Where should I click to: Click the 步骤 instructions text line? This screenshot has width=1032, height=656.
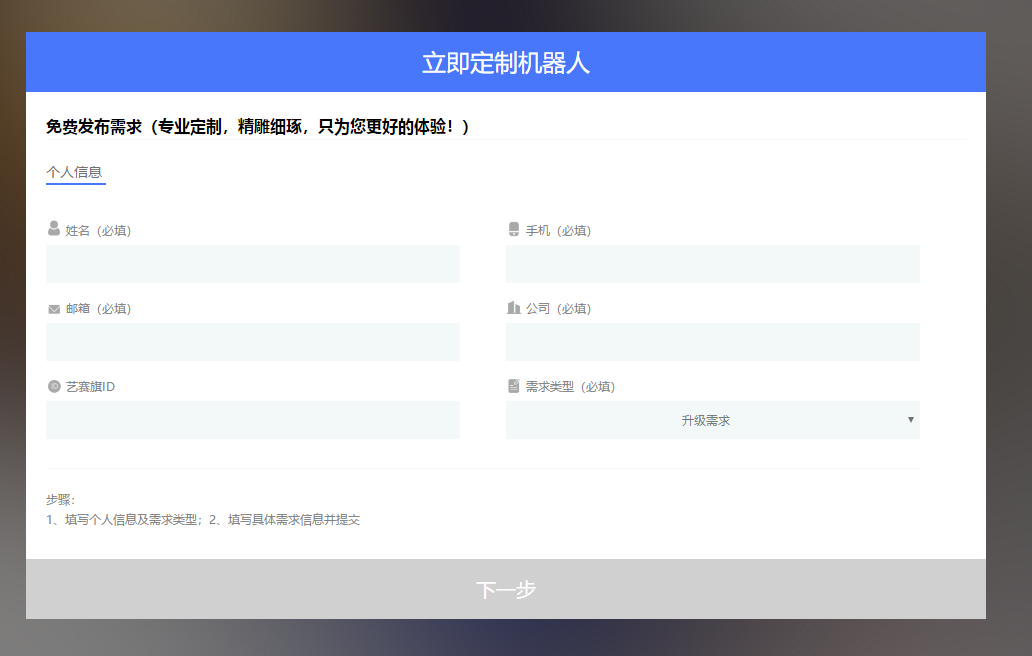pos(203,520)
